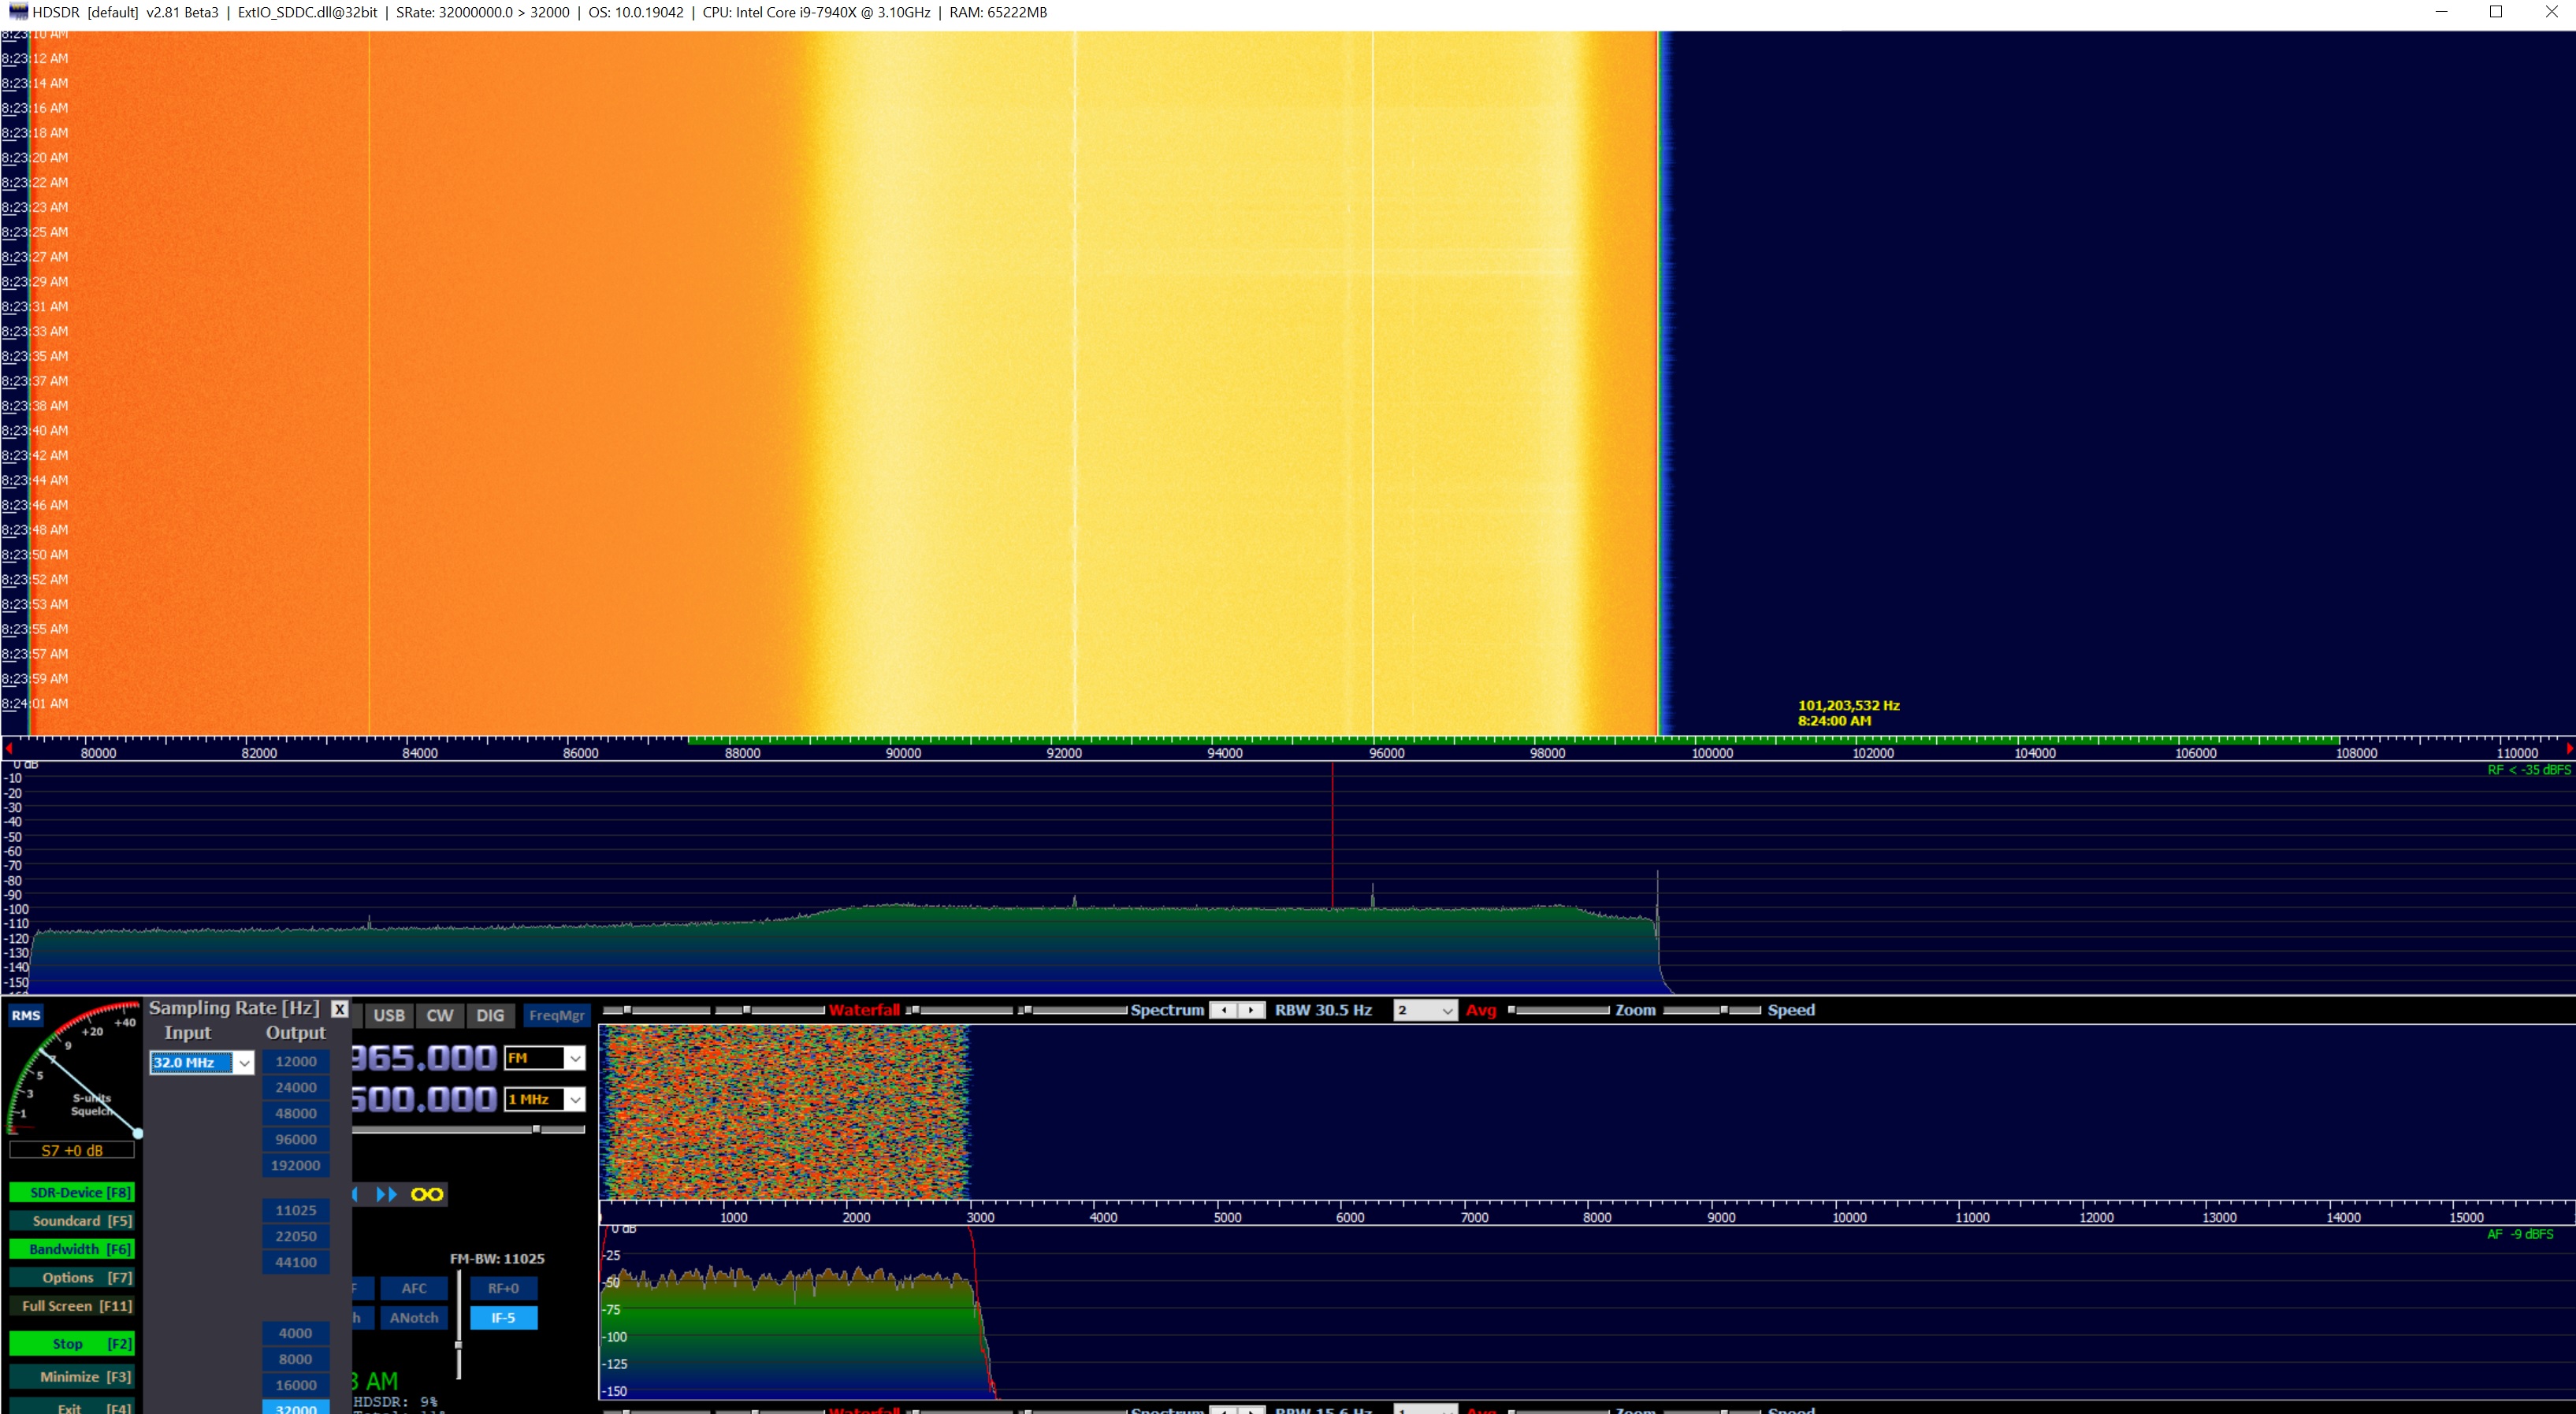Toggle the ANotch auto notch filter
The width and height of the screenshot is (2576, 1414).
tap(414, 1318)
